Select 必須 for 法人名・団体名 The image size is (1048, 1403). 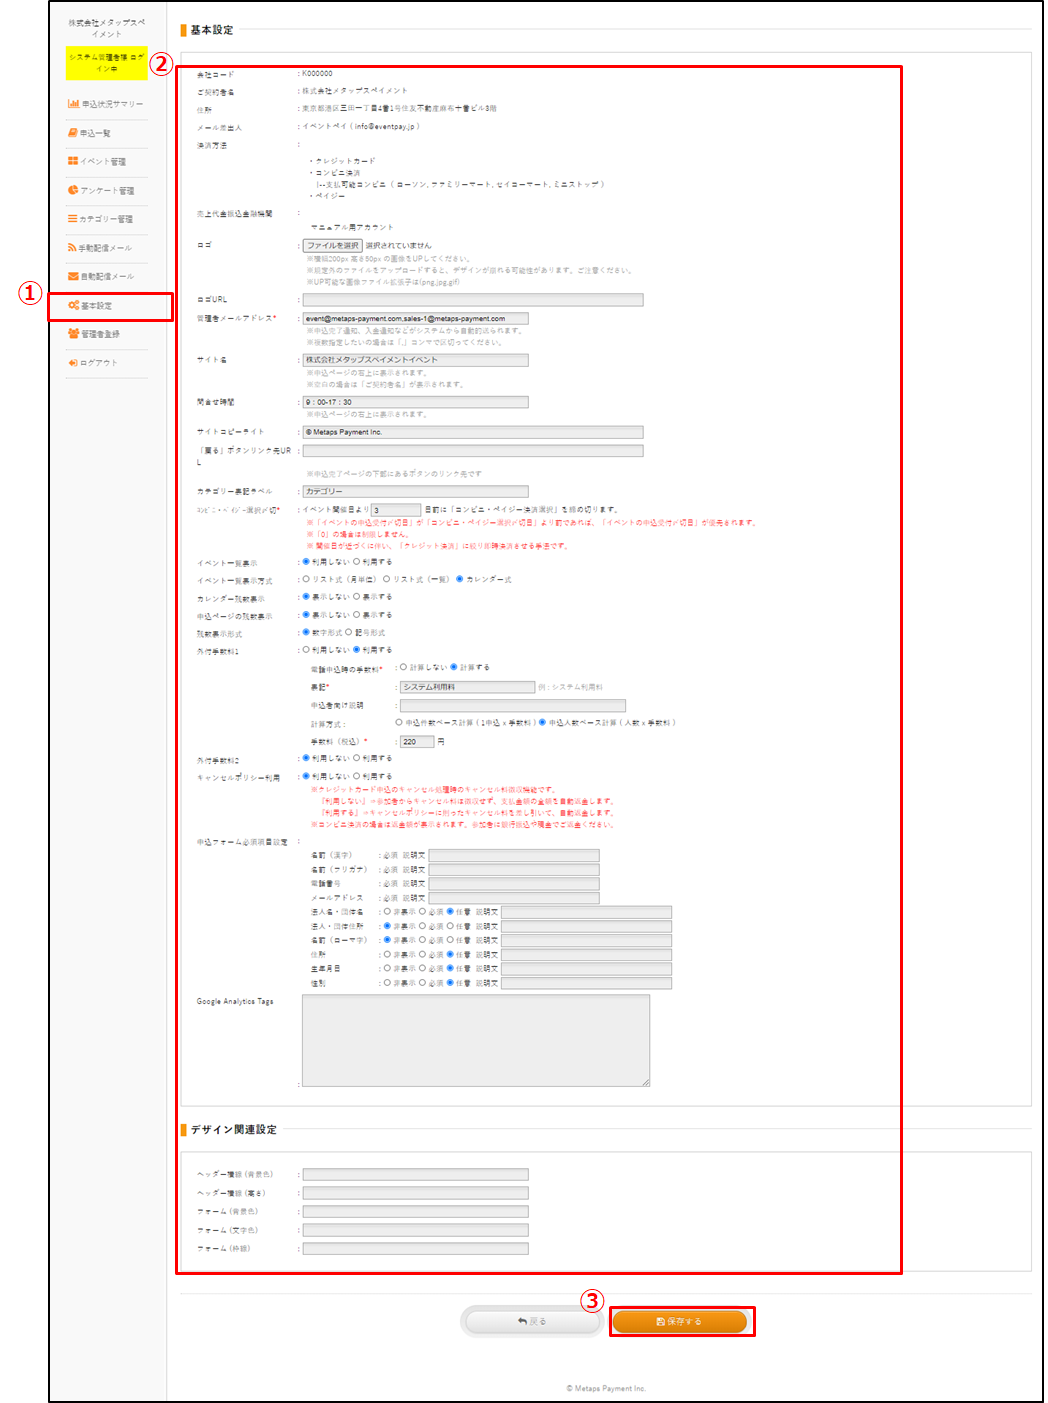(422, 912)
